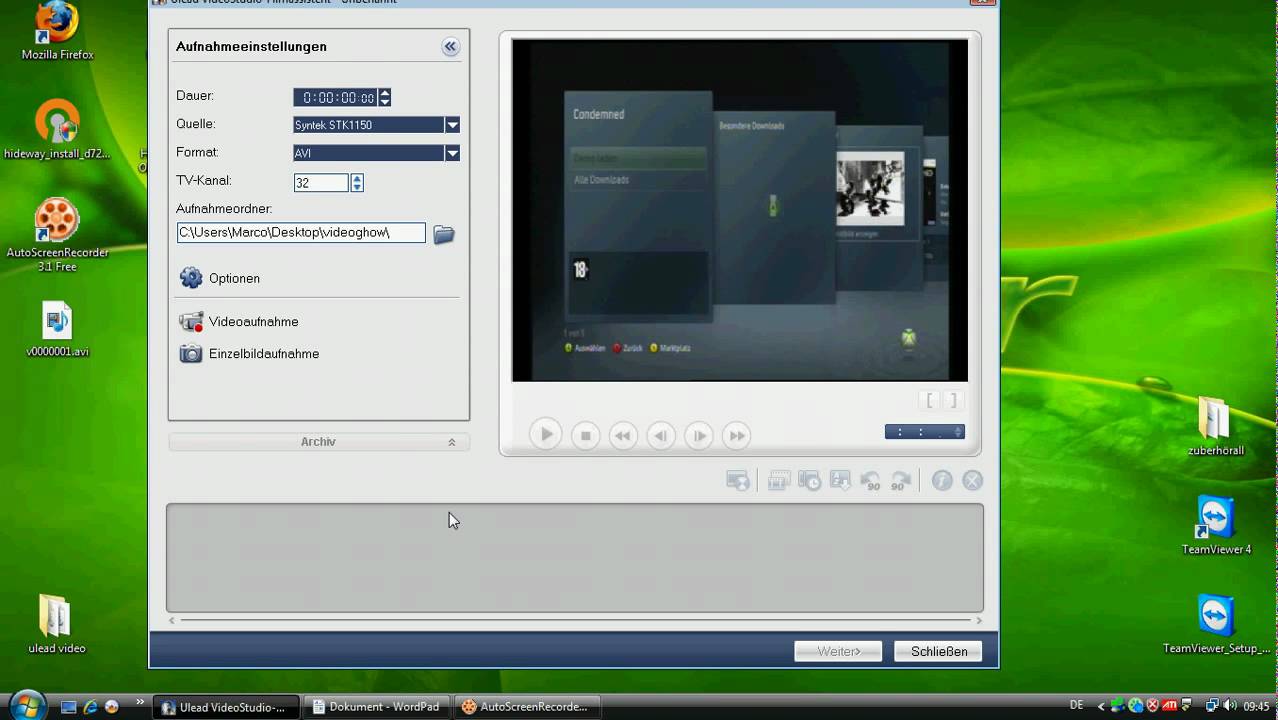Click Show Desktop quick launch icon

click(69, 707)
